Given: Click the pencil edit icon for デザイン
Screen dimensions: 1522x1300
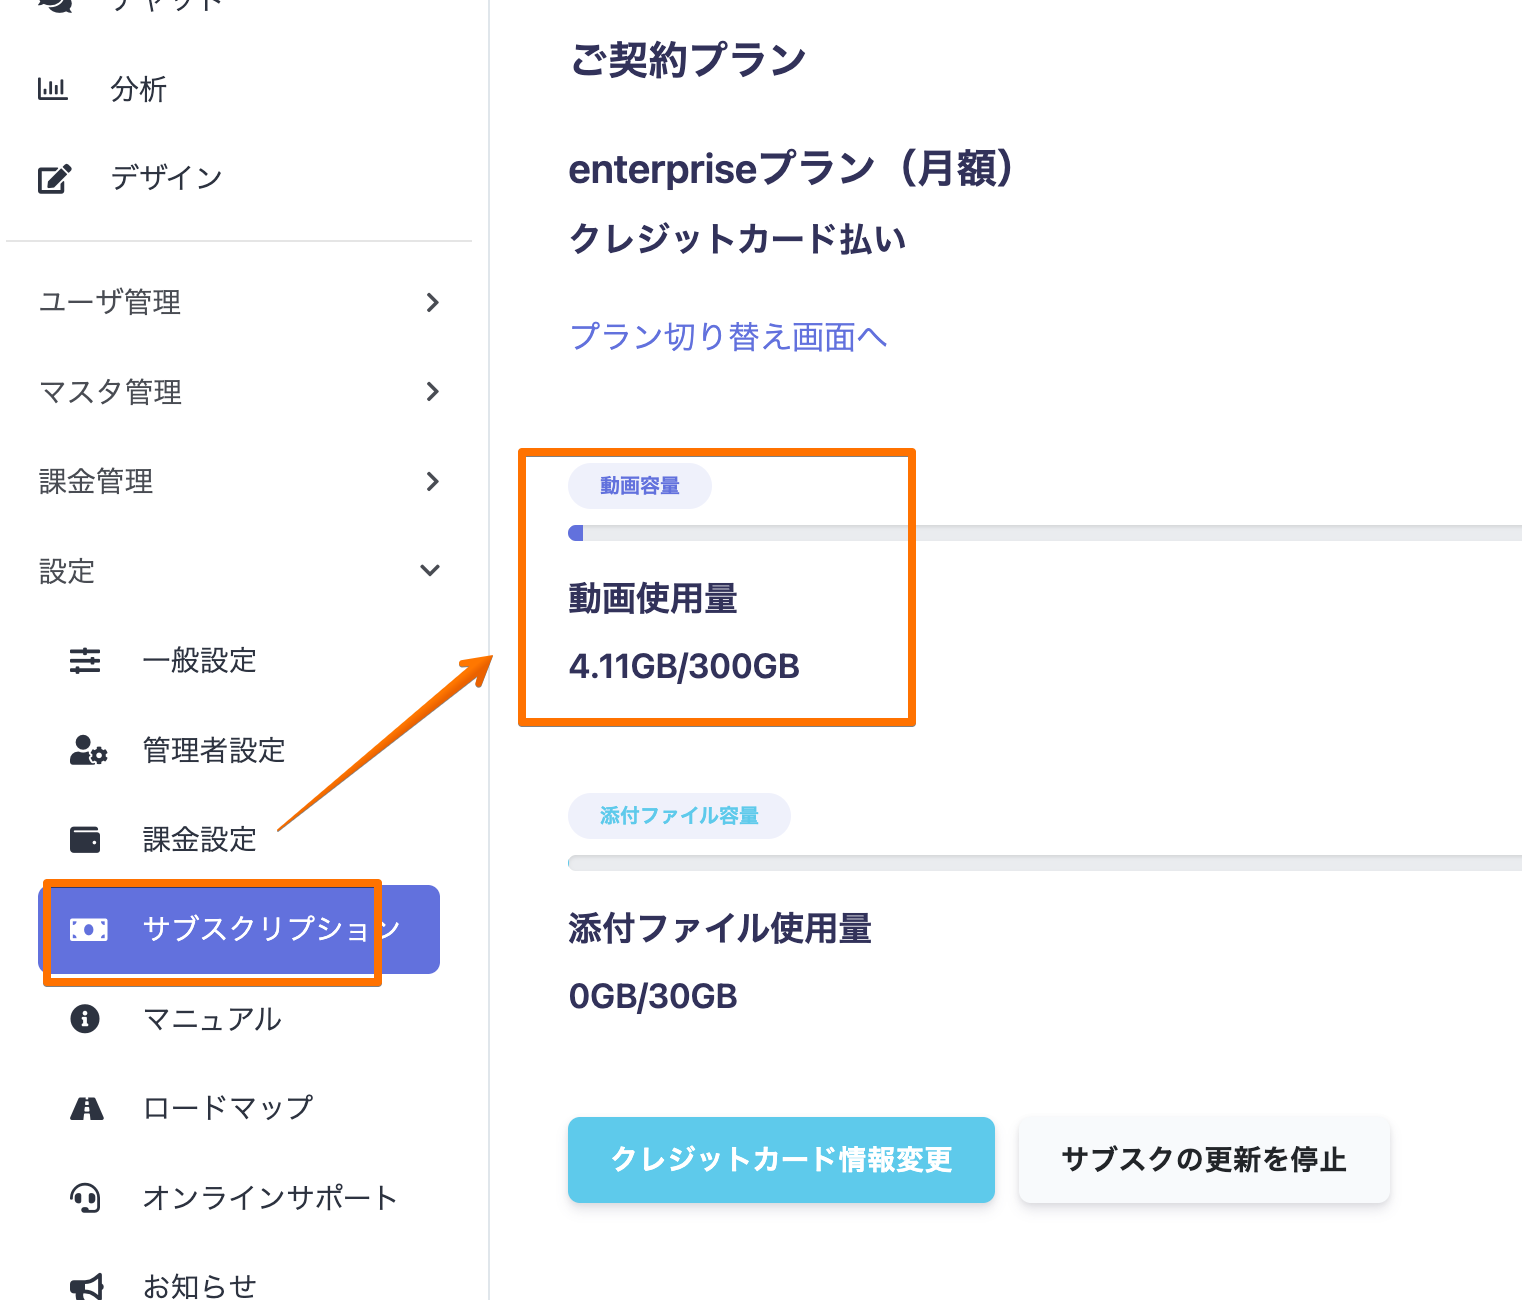Looking at the screenshot, I should click(54, 178).
